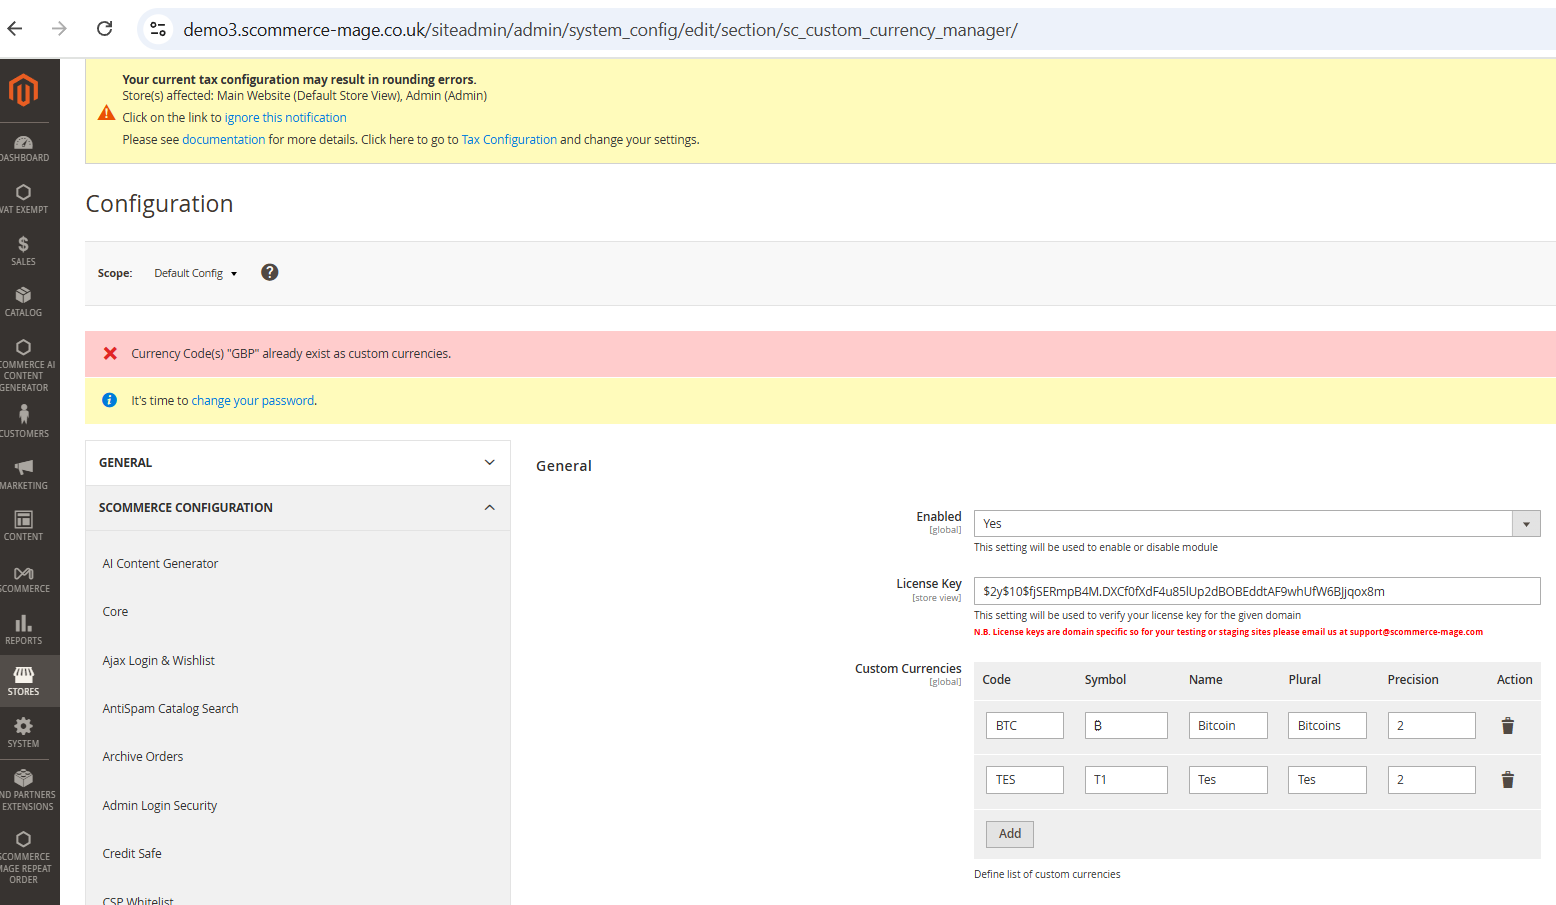Select Ajax Login & Wishlist menu item
The width and height of the screenshot is (1556, 905).
159,661
